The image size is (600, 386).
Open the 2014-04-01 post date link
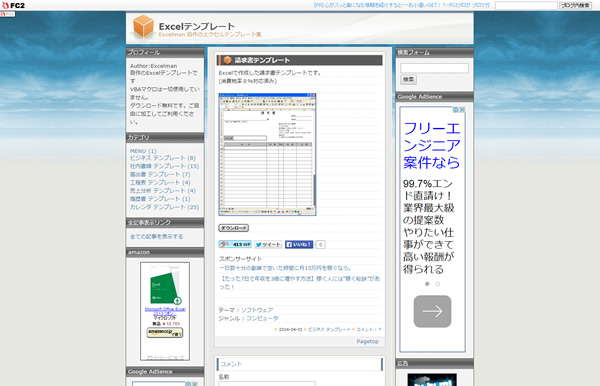[290, 329]
